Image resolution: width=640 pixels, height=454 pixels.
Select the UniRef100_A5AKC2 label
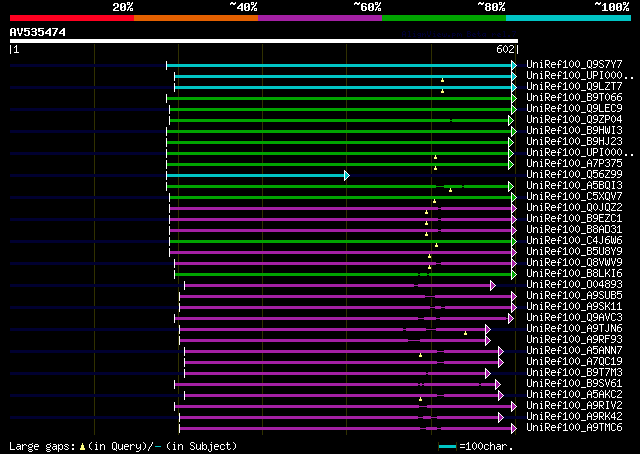(x=574, y=395)
